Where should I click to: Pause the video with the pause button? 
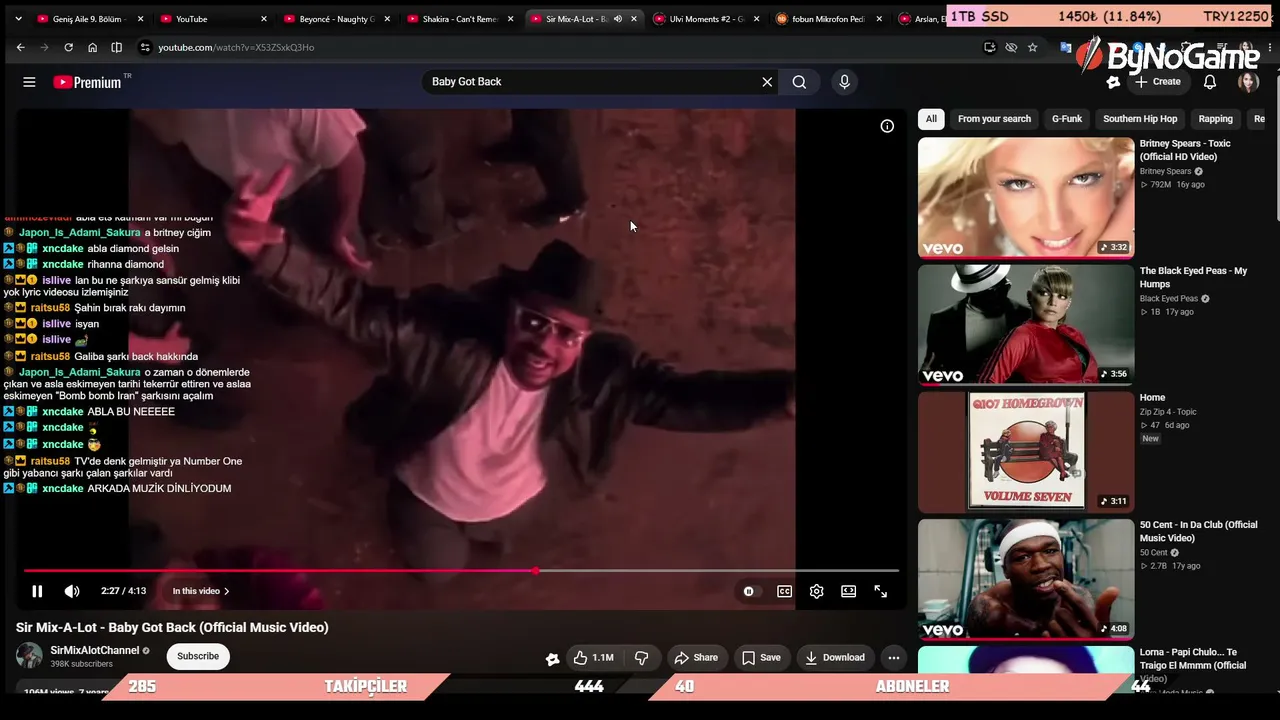click(x=37, y=591)
